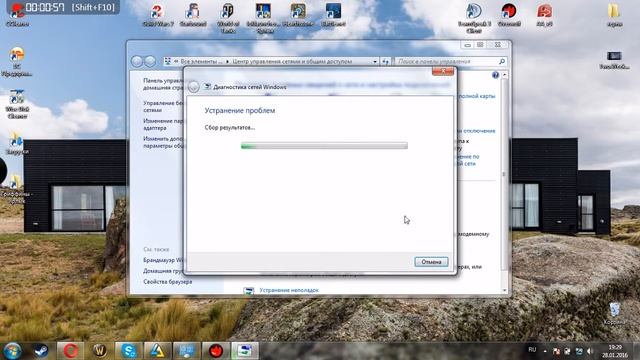
Task: Open Управление беспроводными сетями sidebar link
Action: (163, 107)
